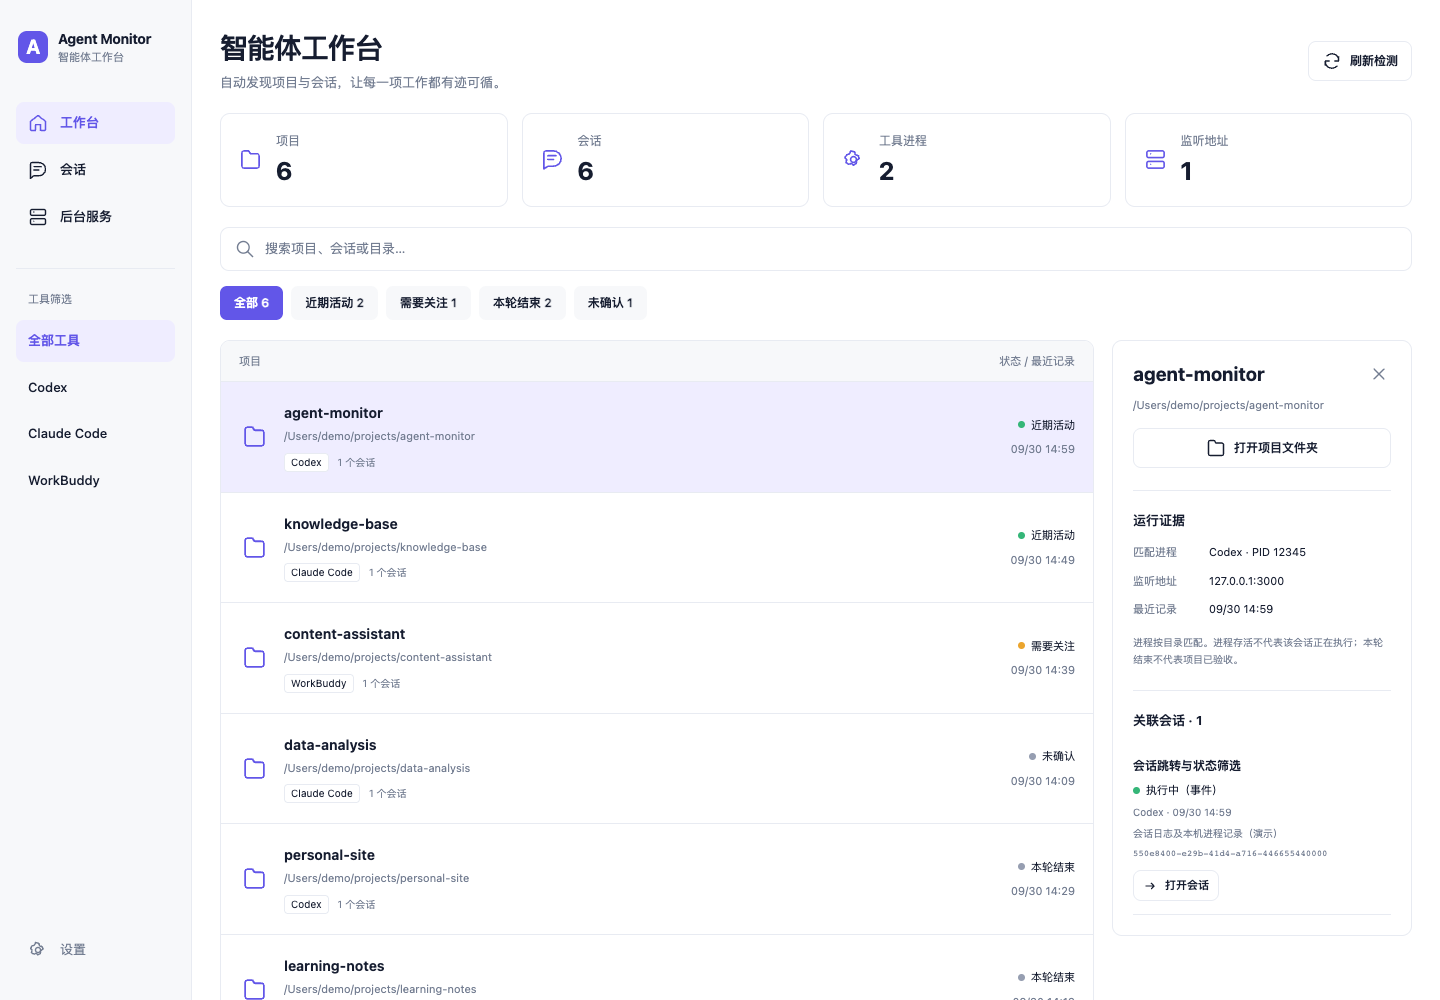The height and width of the screenshot is (1000, 1440).
Task: Click the Claude Code tag in knowledge-base row
Action: coord(322,573)
